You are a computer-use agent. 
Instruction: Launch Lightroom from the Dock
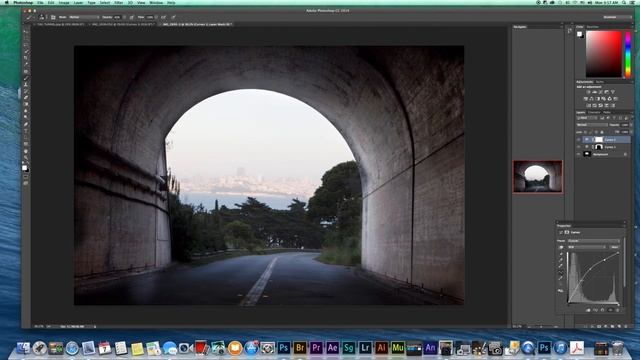click(x=365, y=348)
